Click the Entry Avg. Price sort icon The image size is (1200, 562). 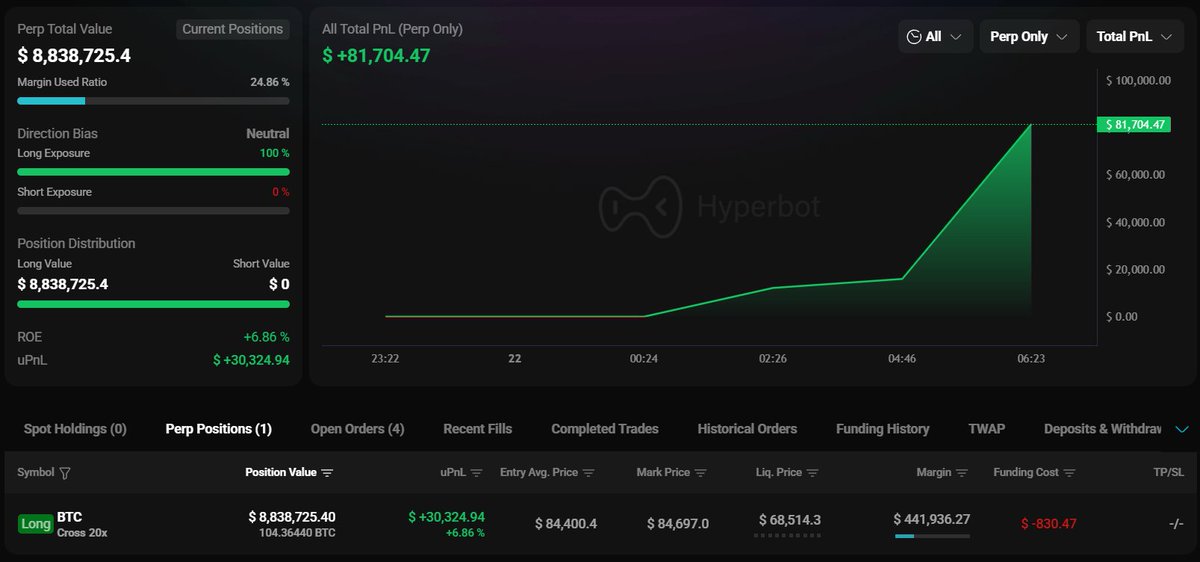point(589,473)
